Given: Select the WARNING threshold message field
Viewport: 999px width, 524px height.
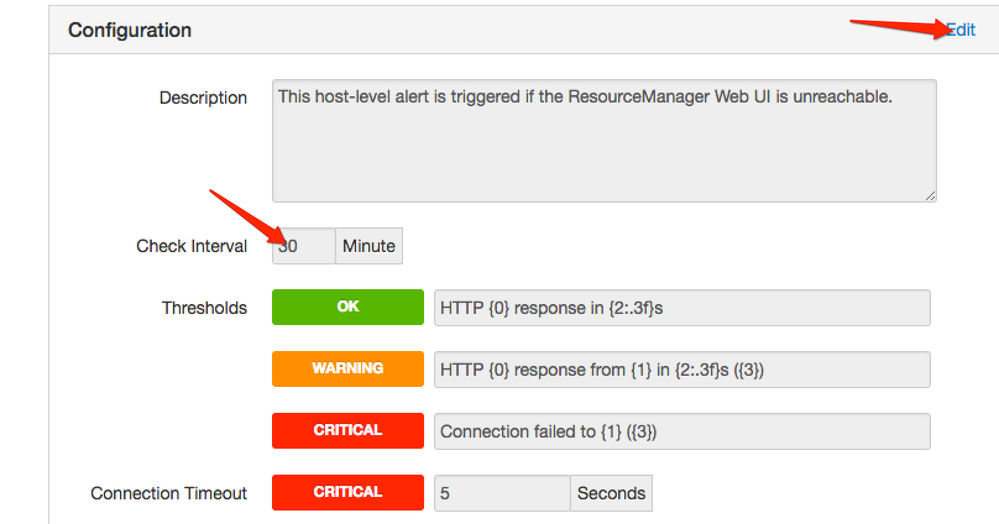Looking at the screenshot, I should pos(682,370).
